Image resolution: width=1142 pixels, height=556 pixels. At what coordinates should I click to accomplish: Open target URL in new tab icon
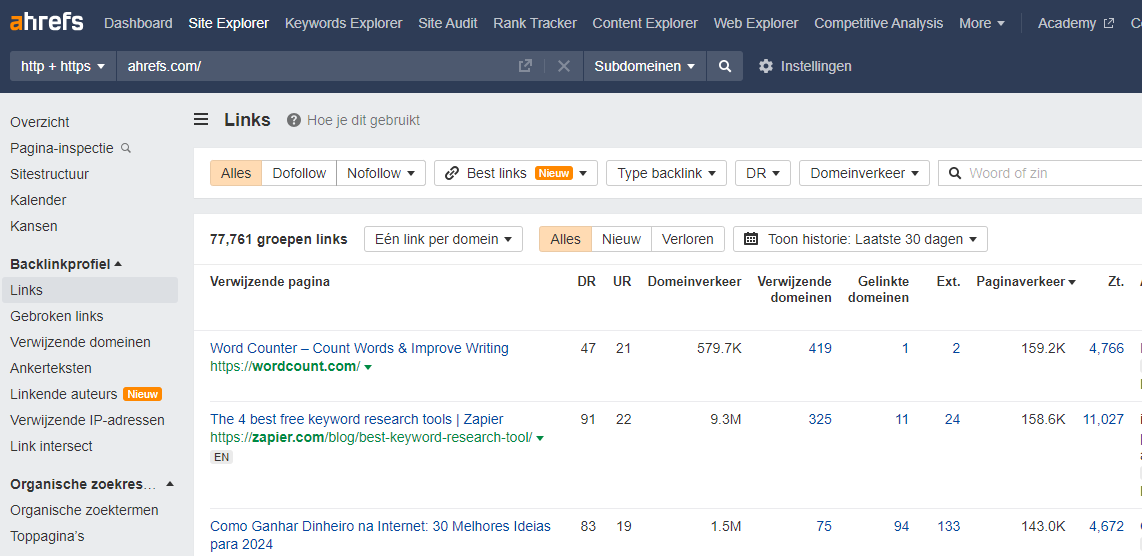pos(524,66)
